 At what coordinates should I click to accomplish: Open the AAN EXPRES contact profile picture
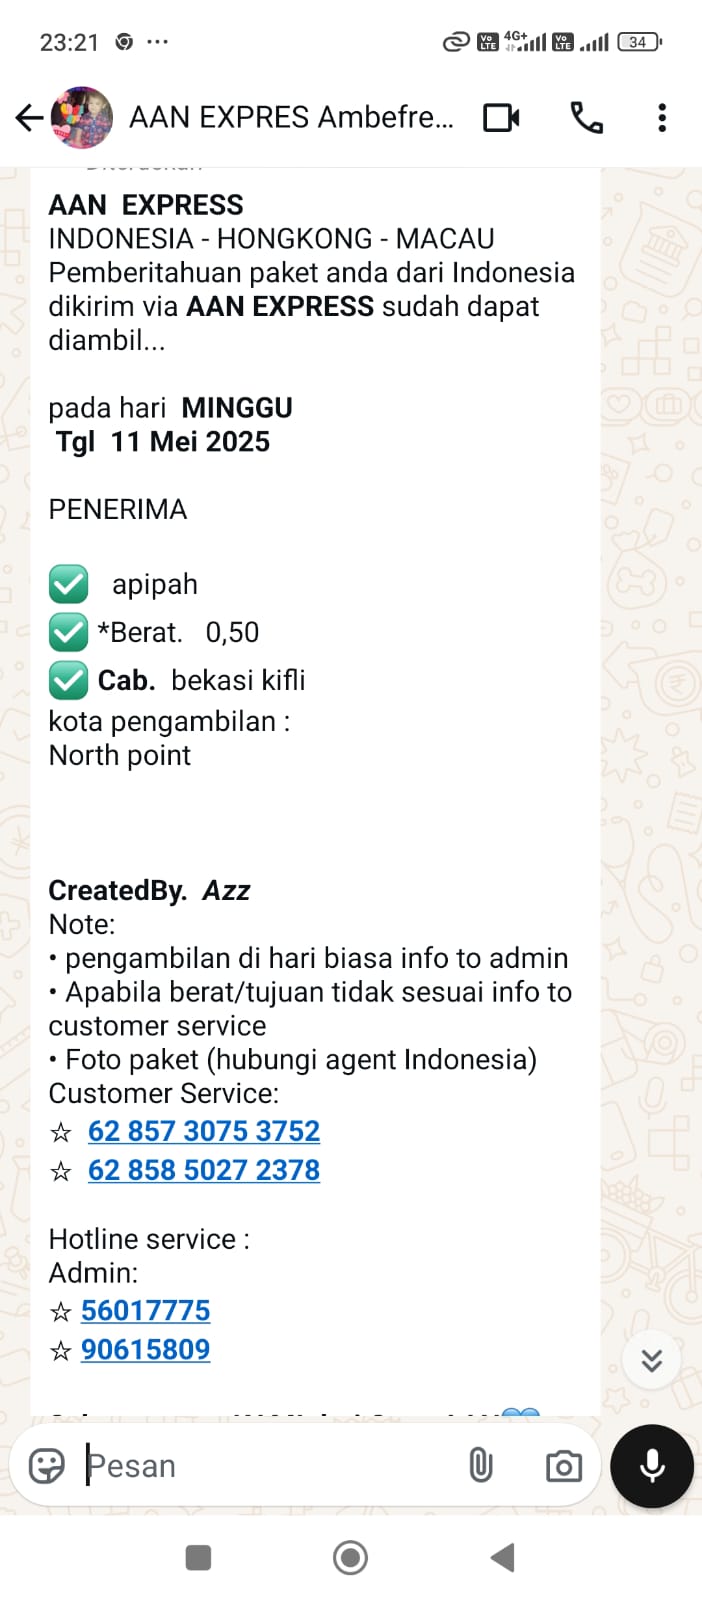tap(82, 118)
